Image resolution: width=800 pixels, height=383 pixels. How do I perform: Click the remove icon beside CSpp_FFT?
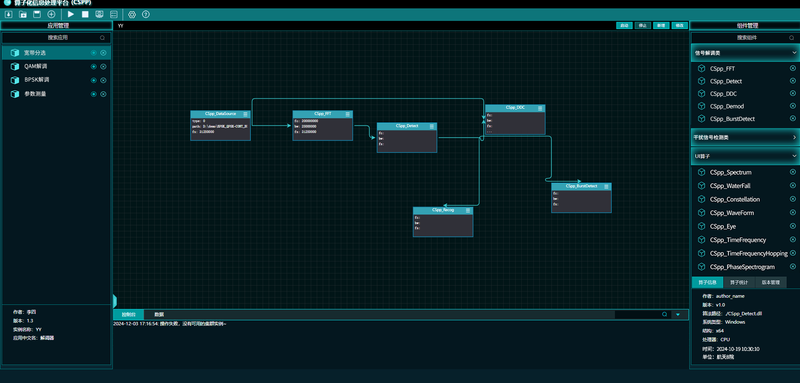coord(792,68)
